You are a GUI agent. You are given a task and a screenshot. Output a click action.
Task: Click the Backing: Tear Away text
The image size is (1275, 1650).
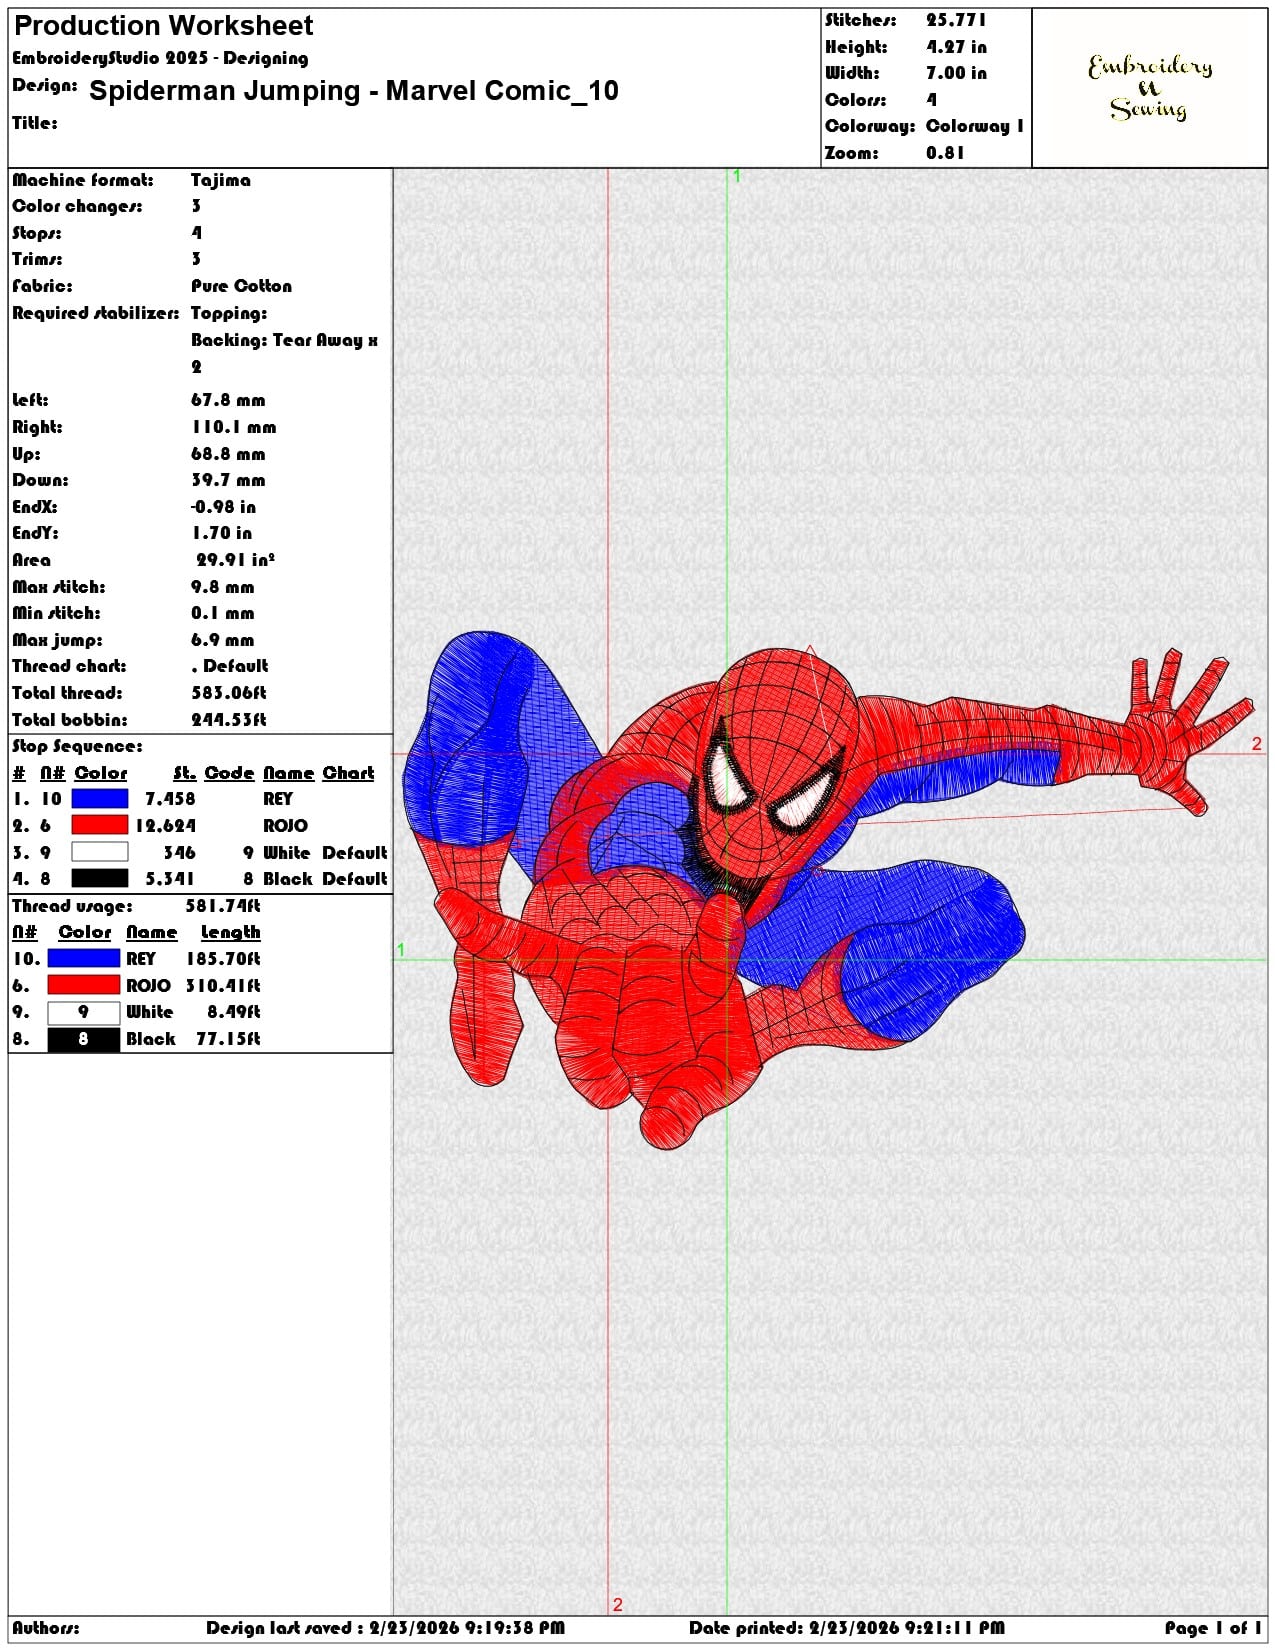point(285,340)
